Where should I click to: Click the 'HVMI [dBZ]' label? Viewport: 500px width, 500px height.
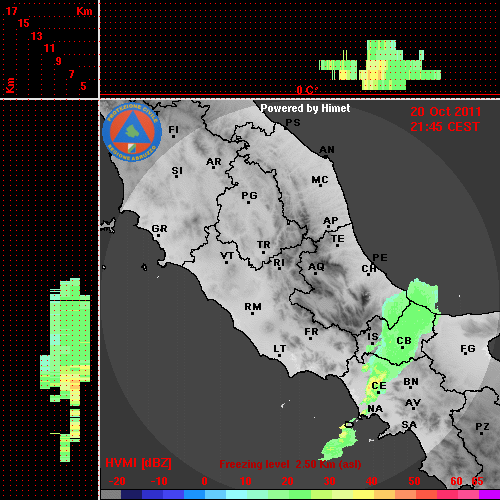click(x=138, y=463)
